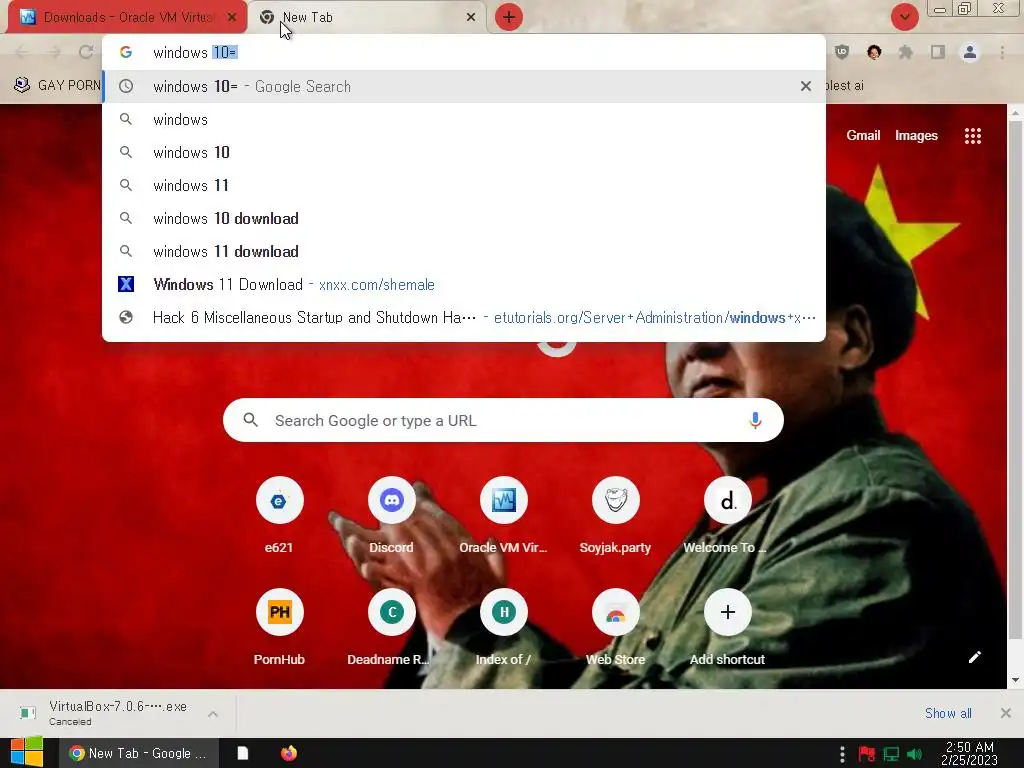The image size is (1024, 768).
Task: Open the 'Hack 6 Miscellaneous Startup' etutorials suggestion
Action: [464, 317]
